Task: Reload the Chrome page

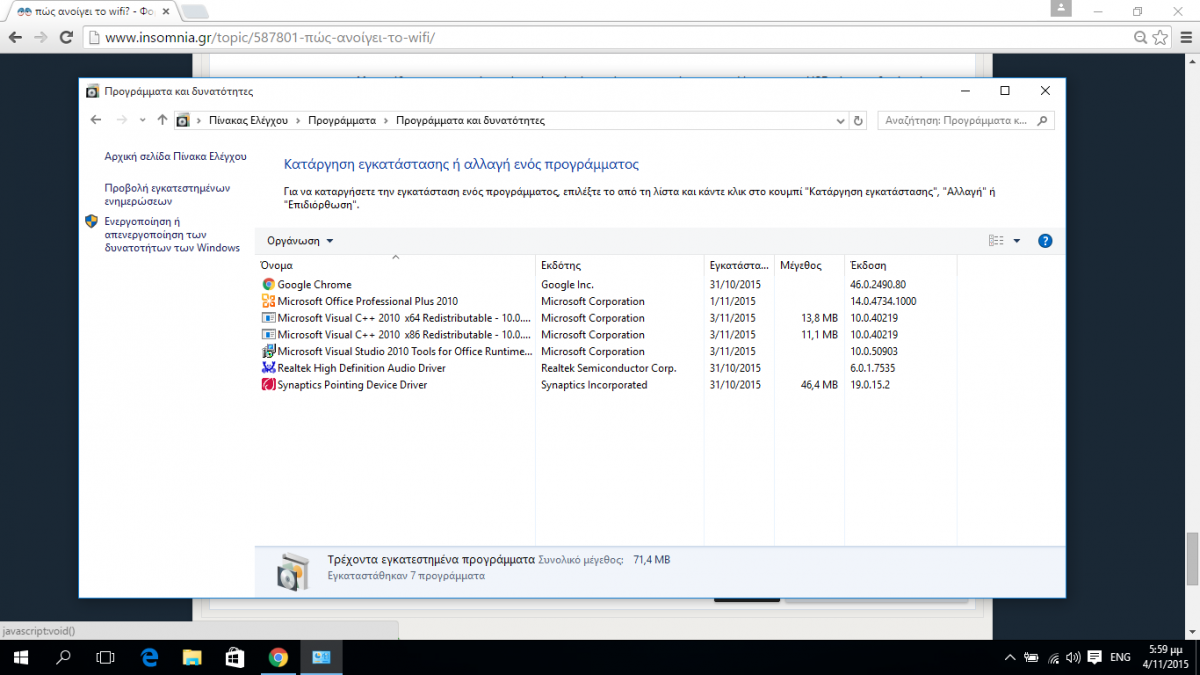Action: 66,37
